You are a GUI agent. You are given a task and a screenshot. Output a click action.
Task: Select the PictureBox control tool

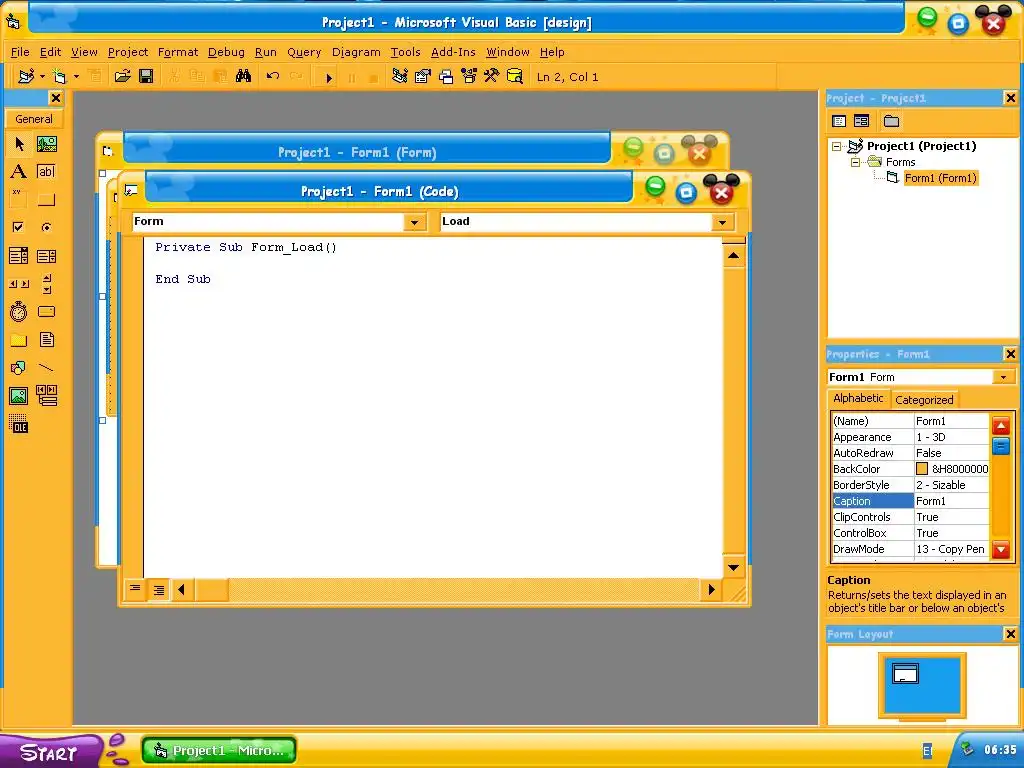(x=46, y=144)
